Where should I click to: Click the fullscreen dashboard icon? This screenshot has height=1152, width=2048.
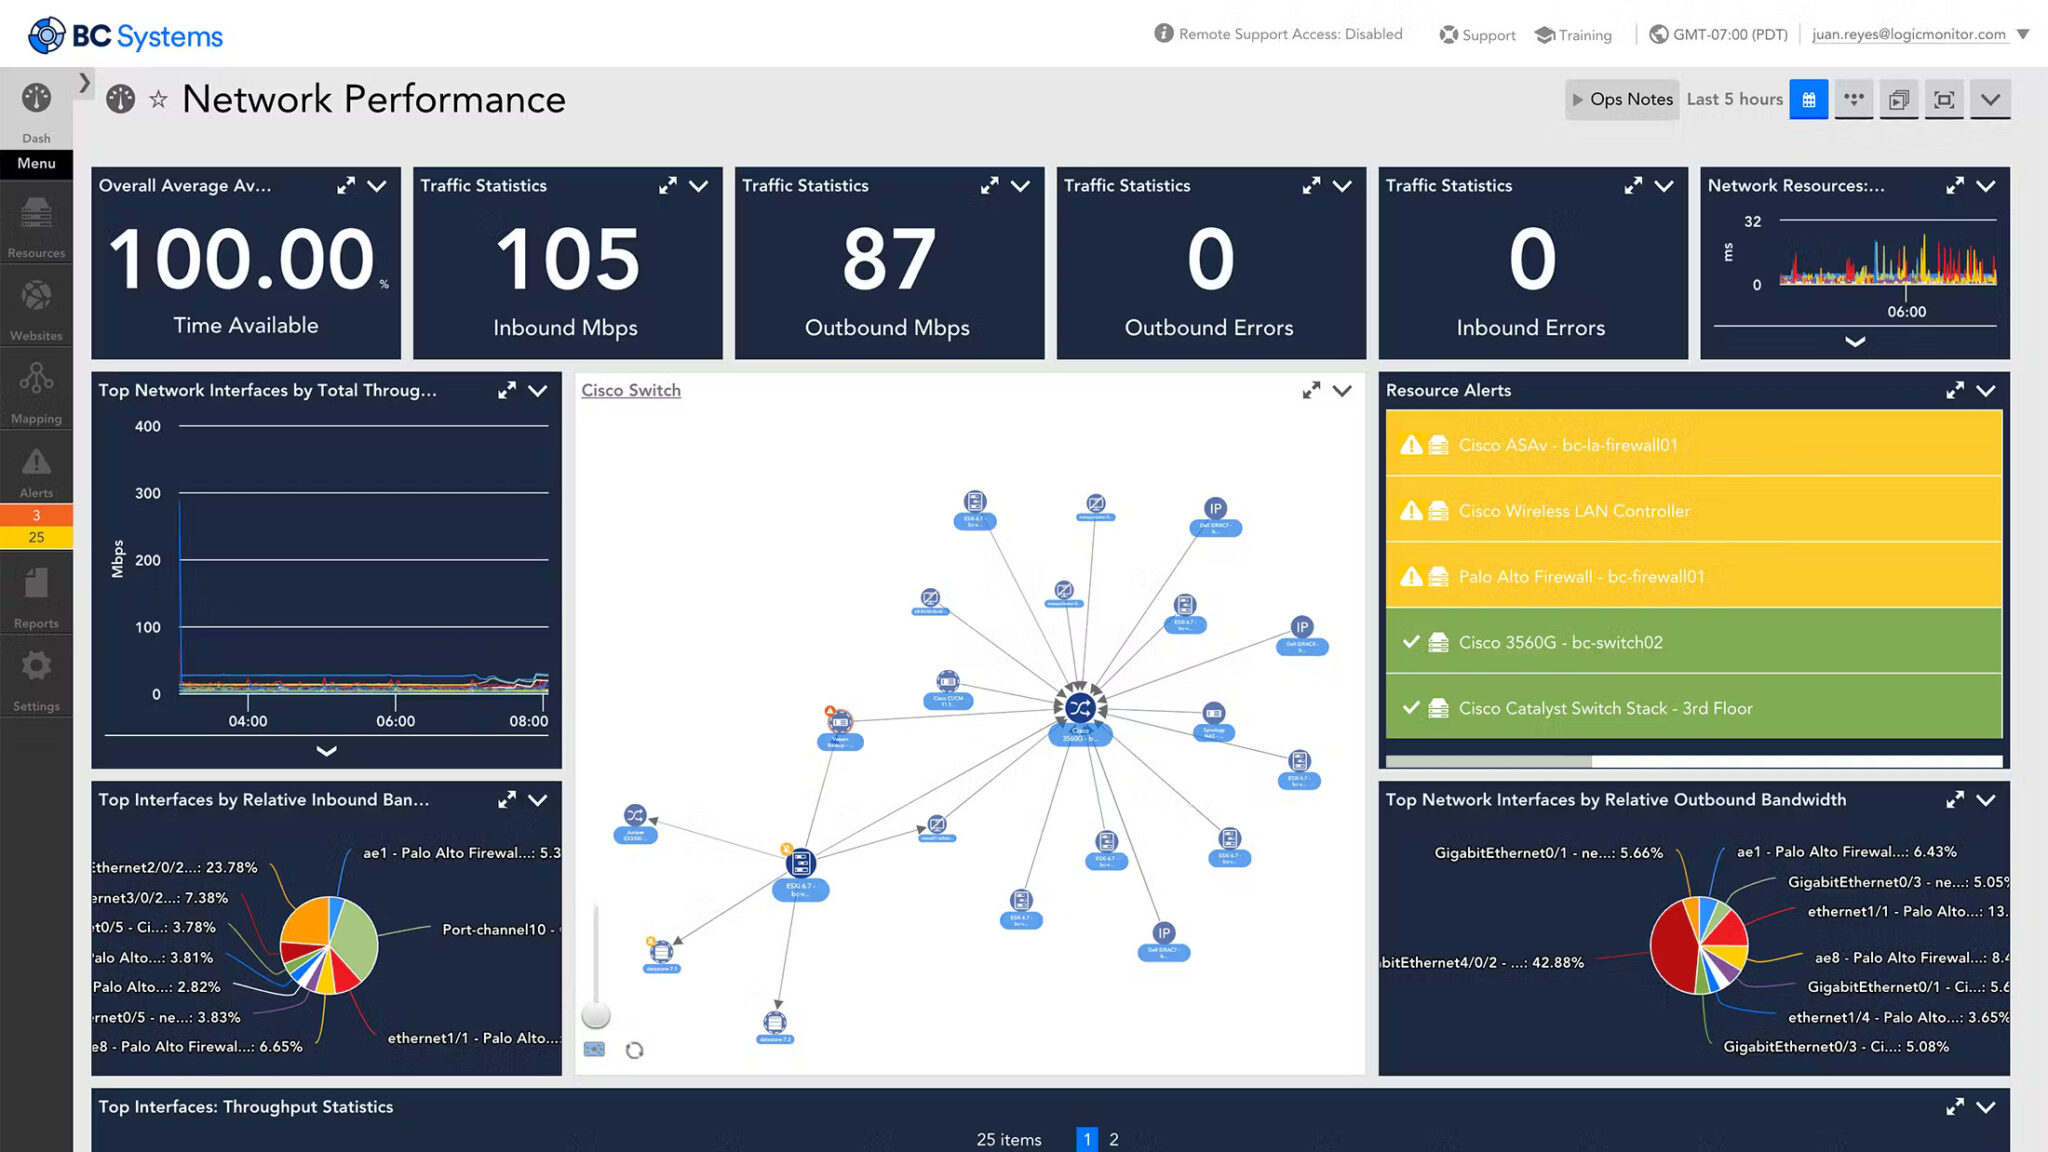pyautogui.click(x=1944, y=100)
